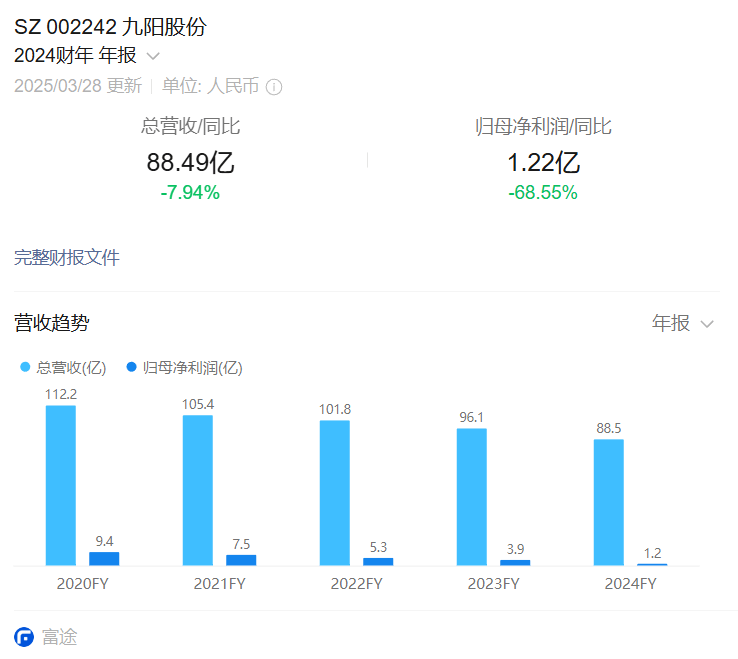Screen dimensions: 738x659
Task: Click the light blue 总营收 legend dot
Action: pos(26,367)
